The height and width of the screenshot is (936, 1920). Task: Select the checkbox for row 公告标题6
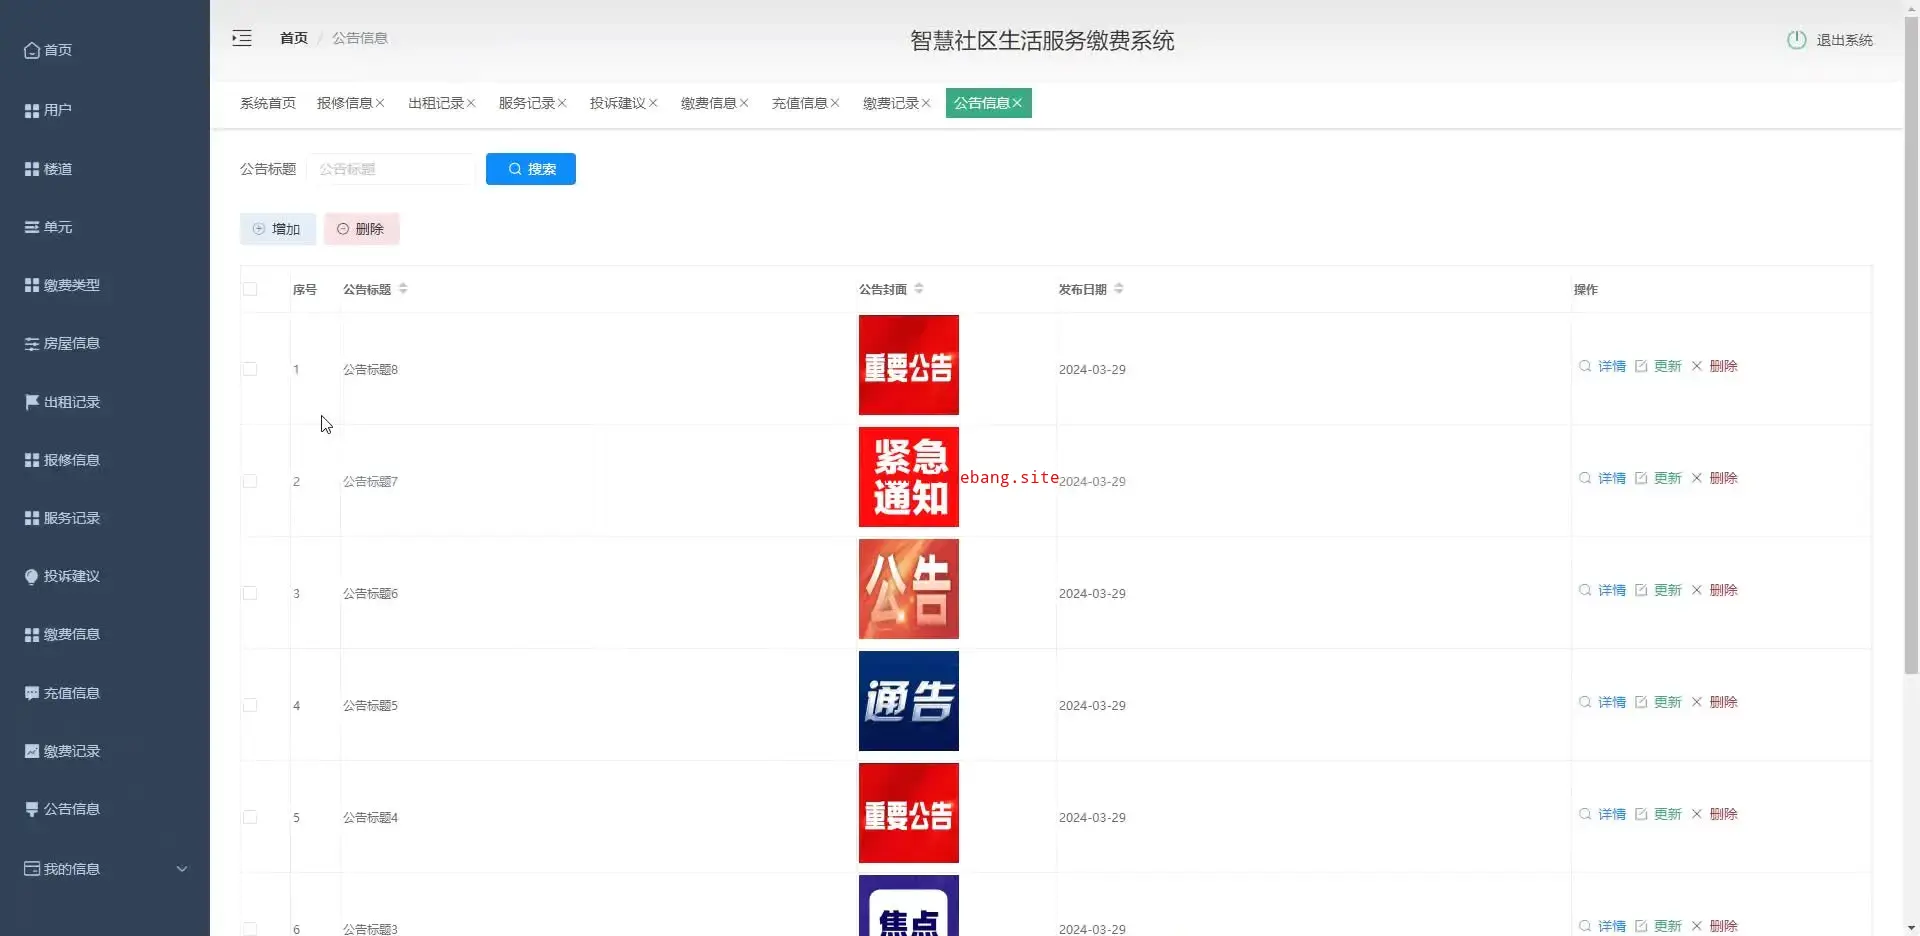point(250,593)
